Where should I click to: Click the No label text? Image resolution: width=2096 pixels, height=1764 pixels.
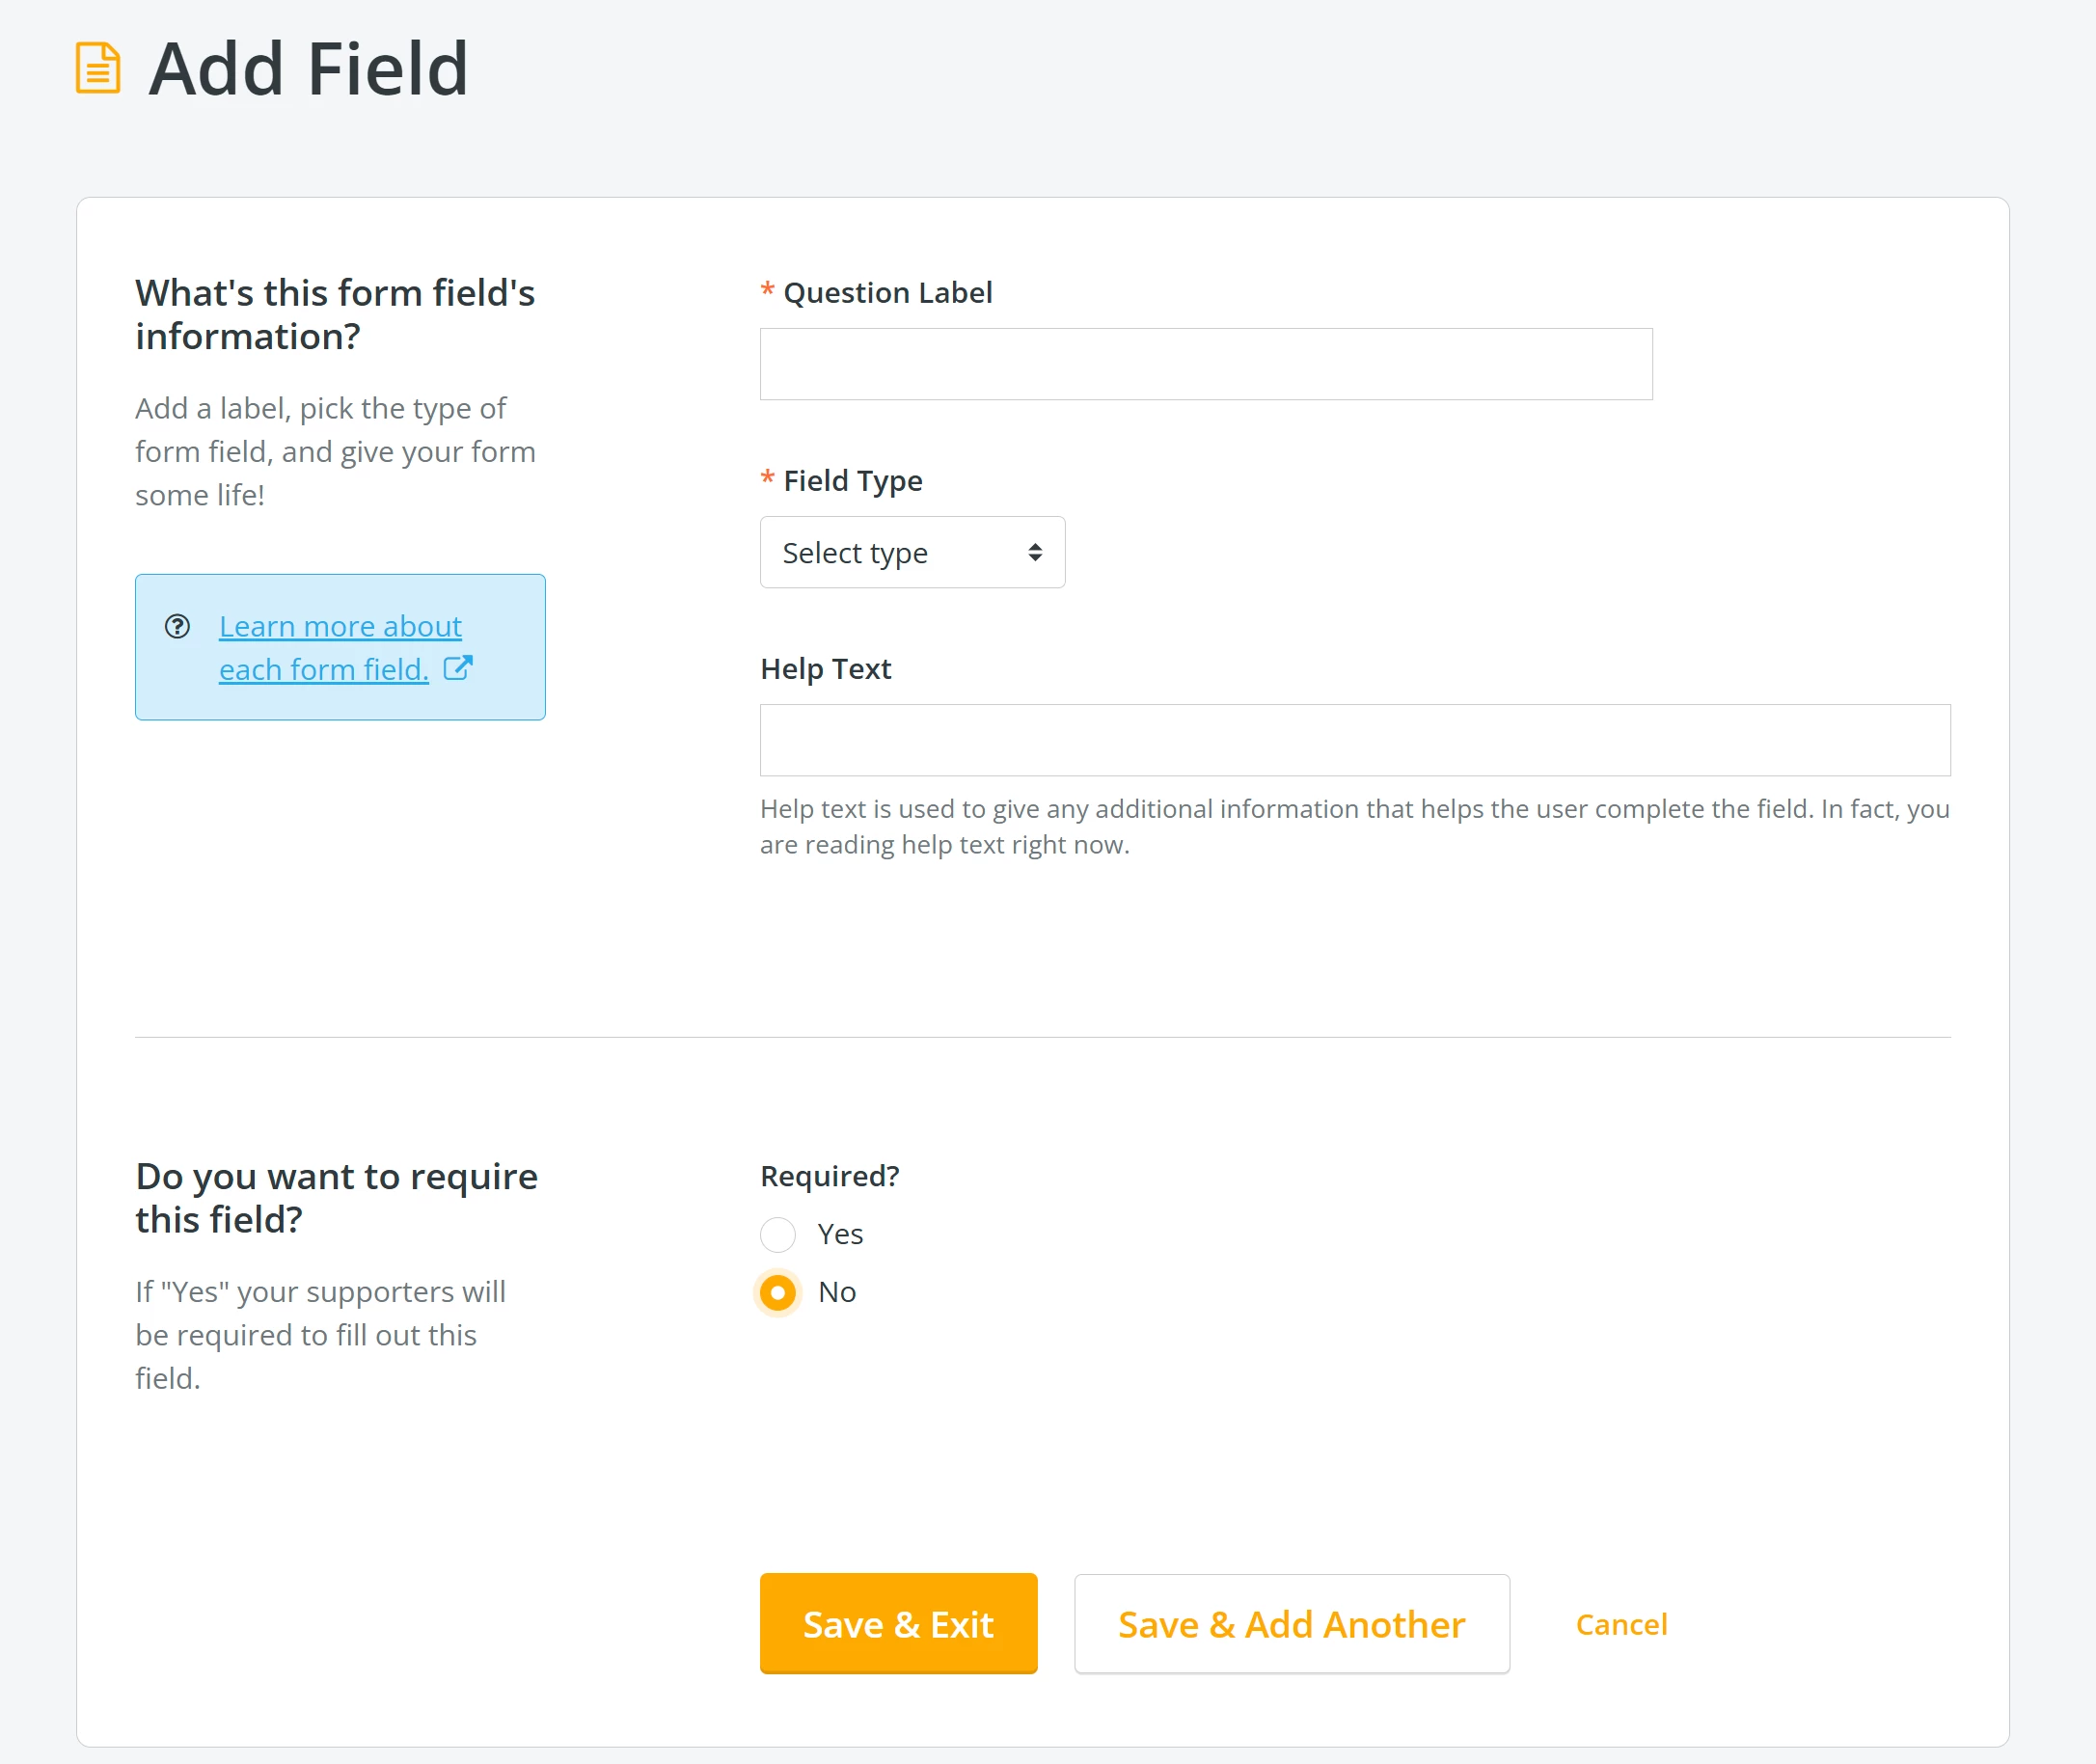point(837,1293)
